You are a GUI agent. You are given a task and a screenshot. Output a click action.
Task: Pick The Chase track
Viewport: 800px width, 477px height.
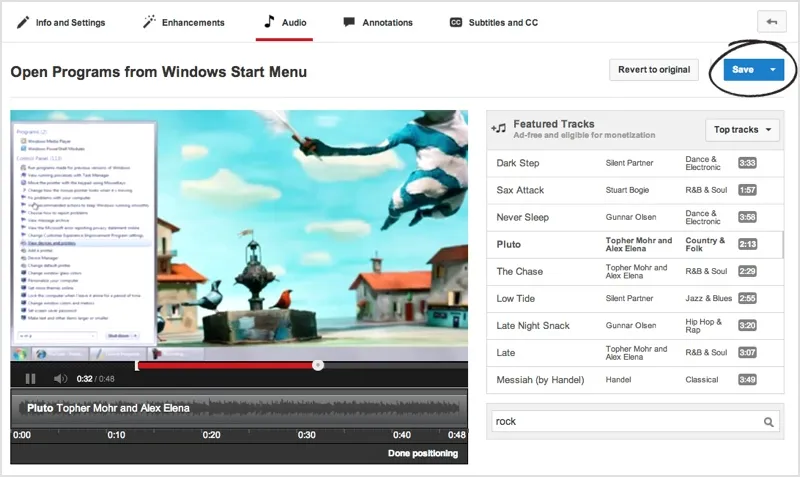(635, 271)
